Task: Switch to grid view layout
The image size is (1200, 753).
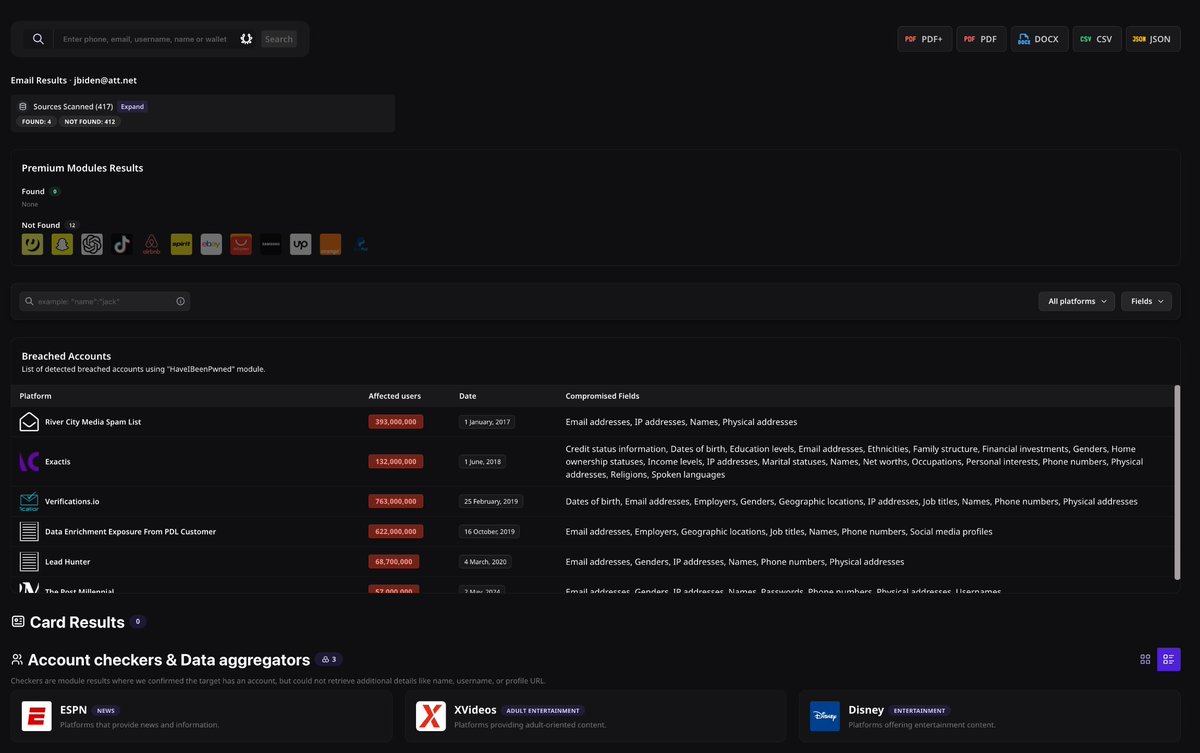Action: click(x=1145, y=660)
